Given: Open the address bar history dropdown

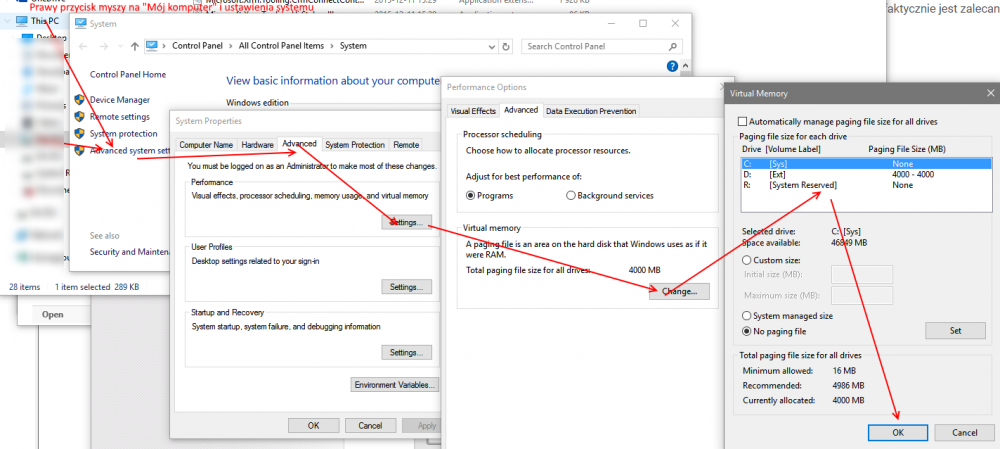Looking at the screenshot, I should [491, 46].
